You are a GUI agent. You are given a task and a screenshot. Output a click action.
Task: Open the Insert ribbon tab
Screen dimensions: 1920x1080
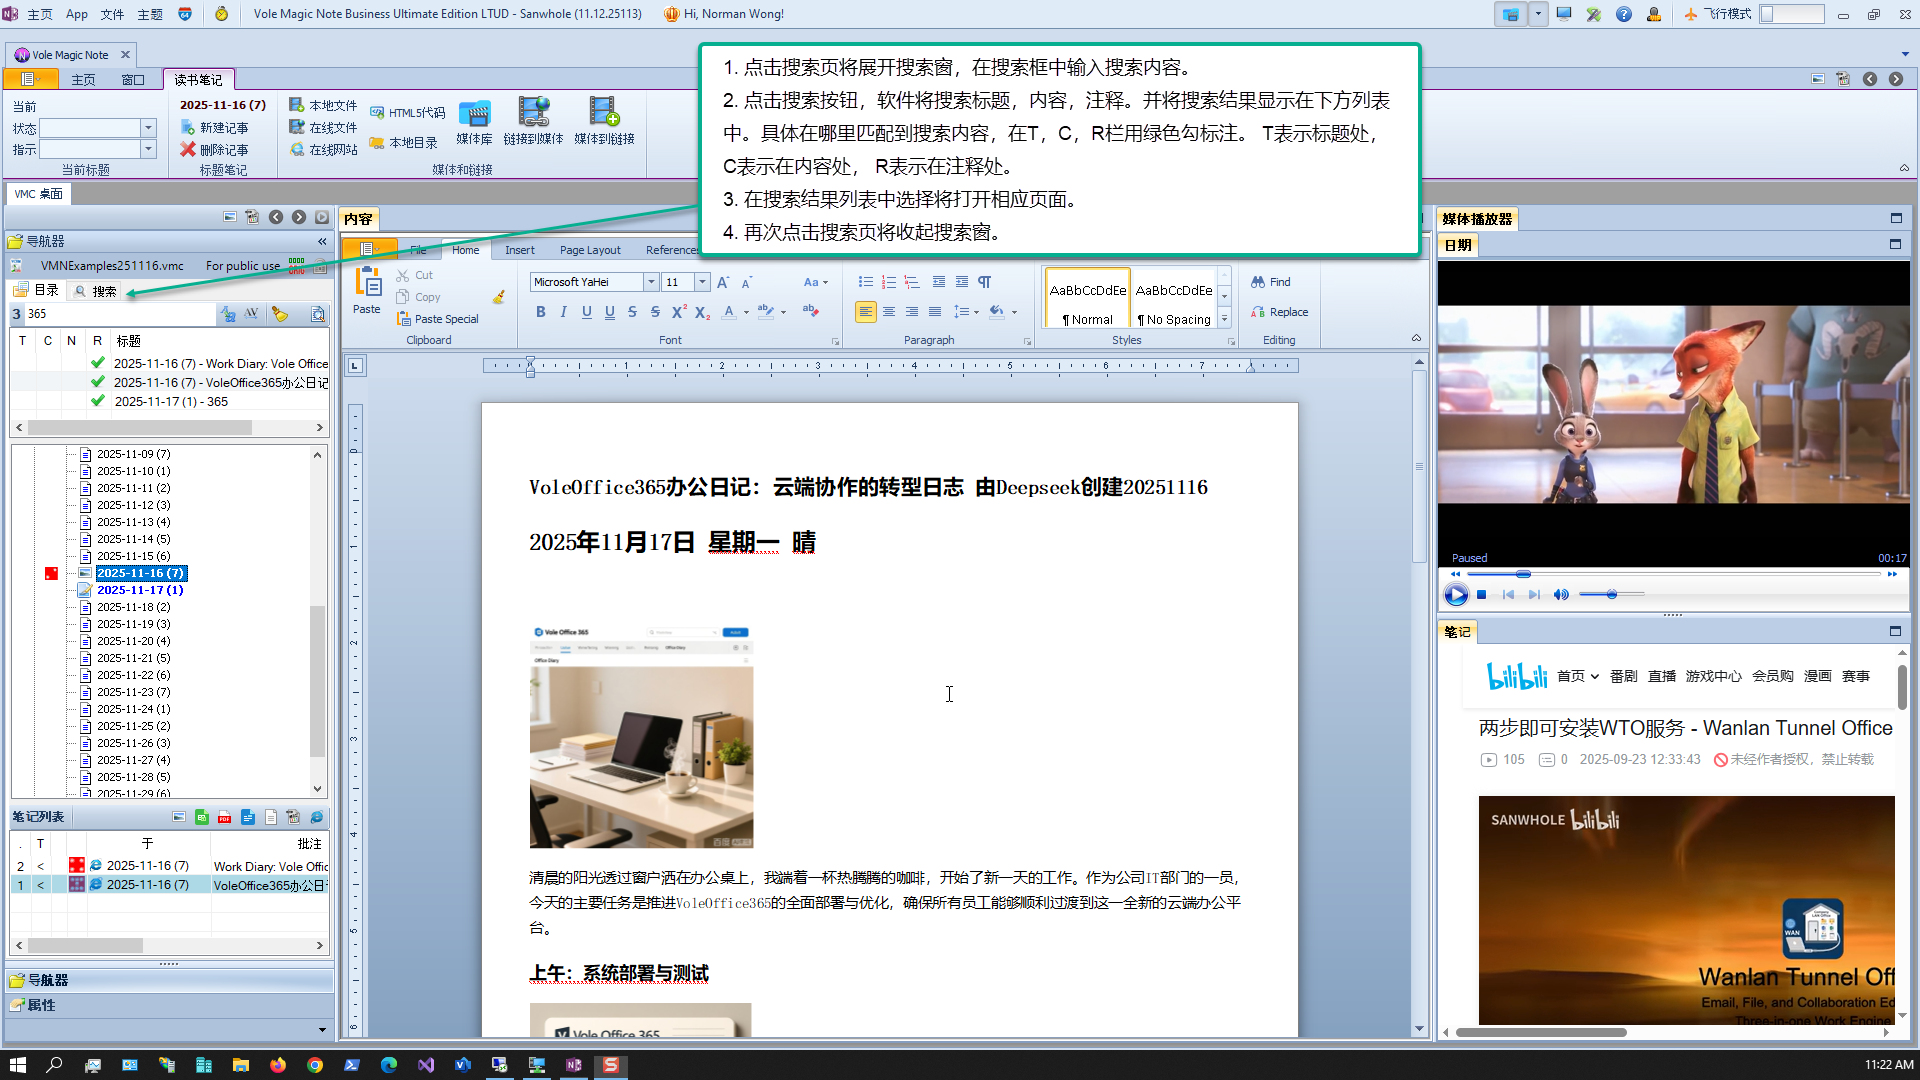519,250
